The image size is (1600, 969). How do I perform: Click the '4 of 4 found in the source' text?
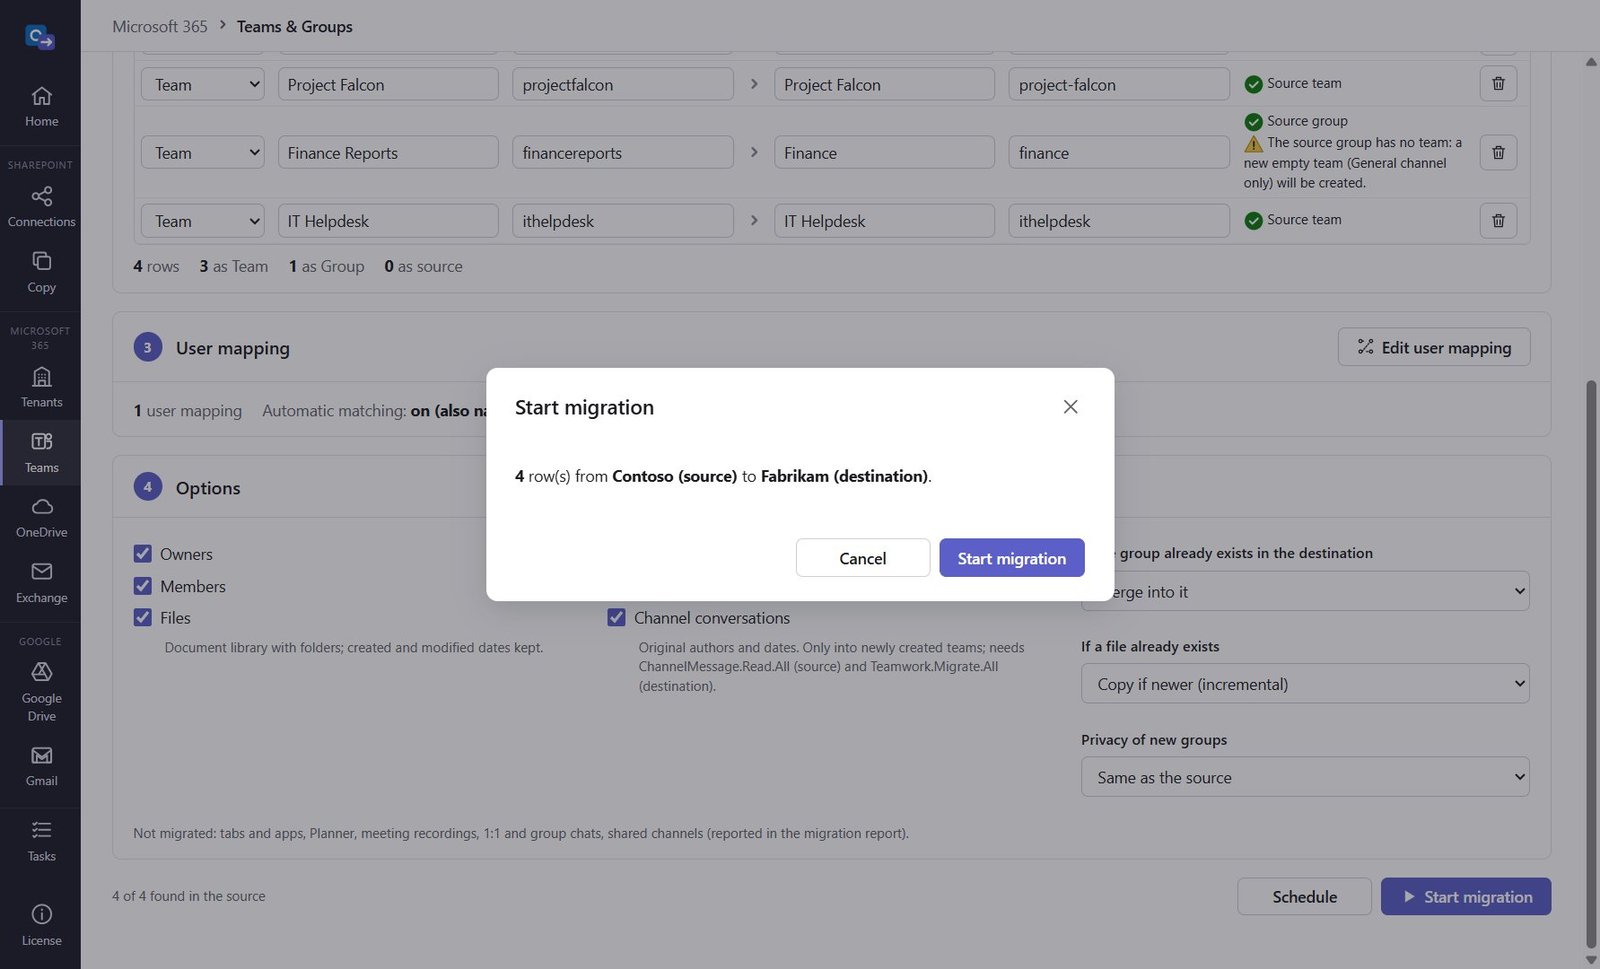click(x=189, y=896)
